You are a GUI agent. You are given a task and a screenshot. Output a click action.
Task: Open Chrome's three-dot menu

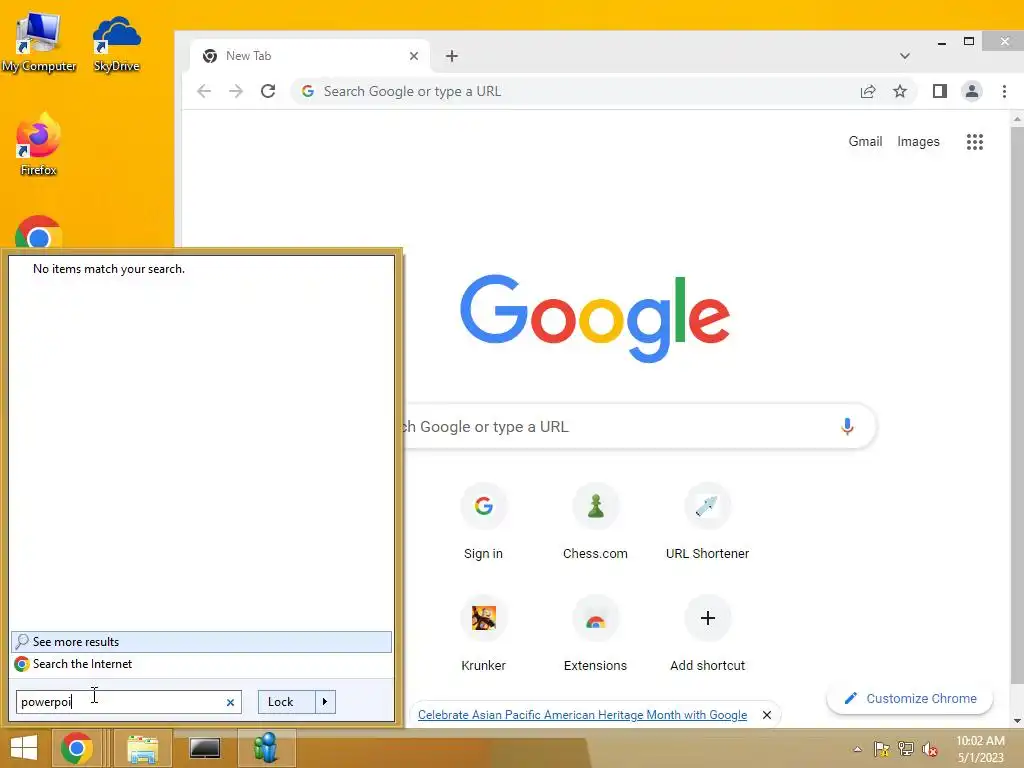pyautogui.click(x=1004, y=91)
